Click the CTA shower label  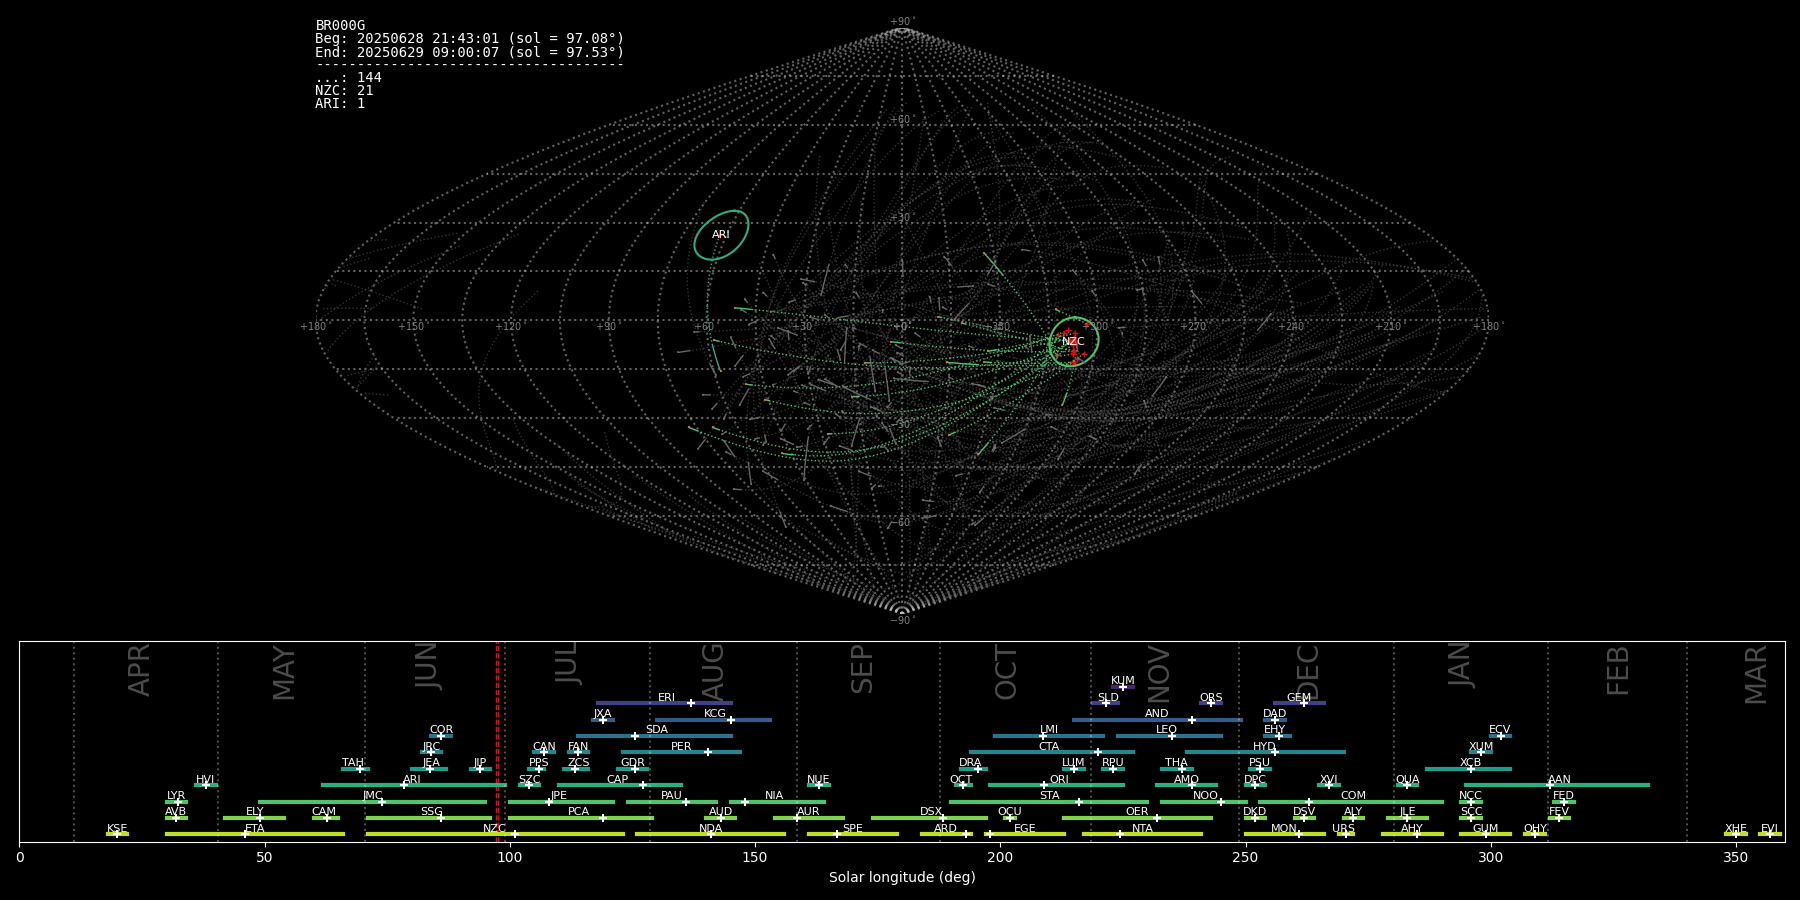coord(1049,747)
